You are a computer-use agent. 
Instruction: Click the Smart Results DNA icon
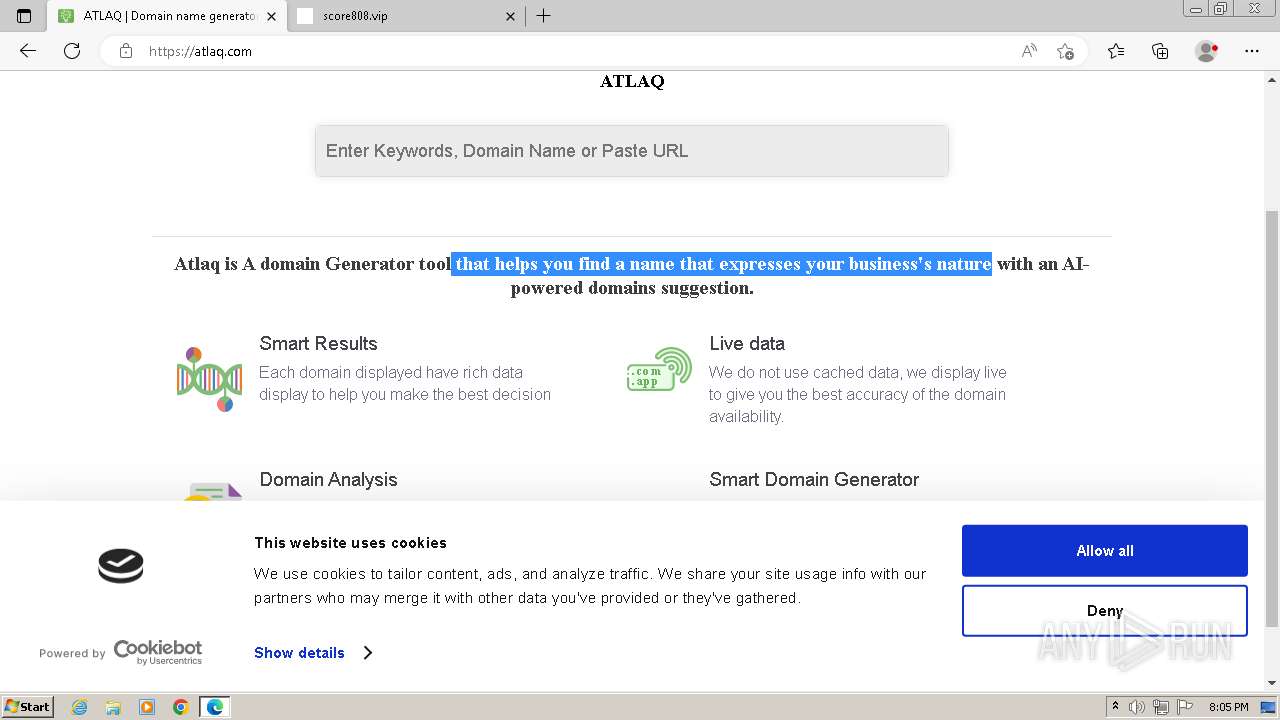pyautogui.click(x=210, y=380)
